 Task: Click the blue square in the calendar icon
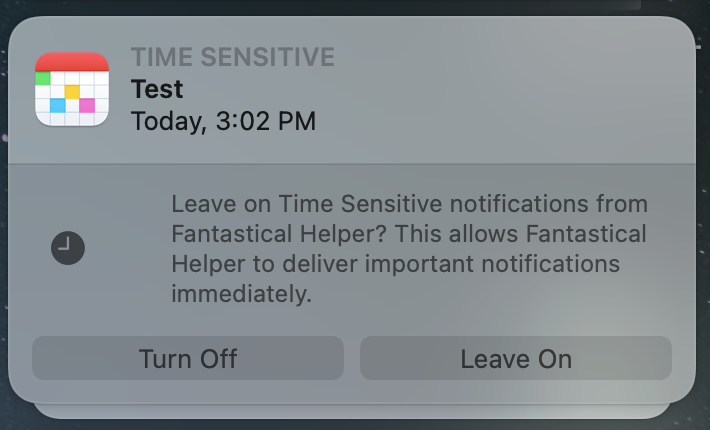[x=57, y=105]
